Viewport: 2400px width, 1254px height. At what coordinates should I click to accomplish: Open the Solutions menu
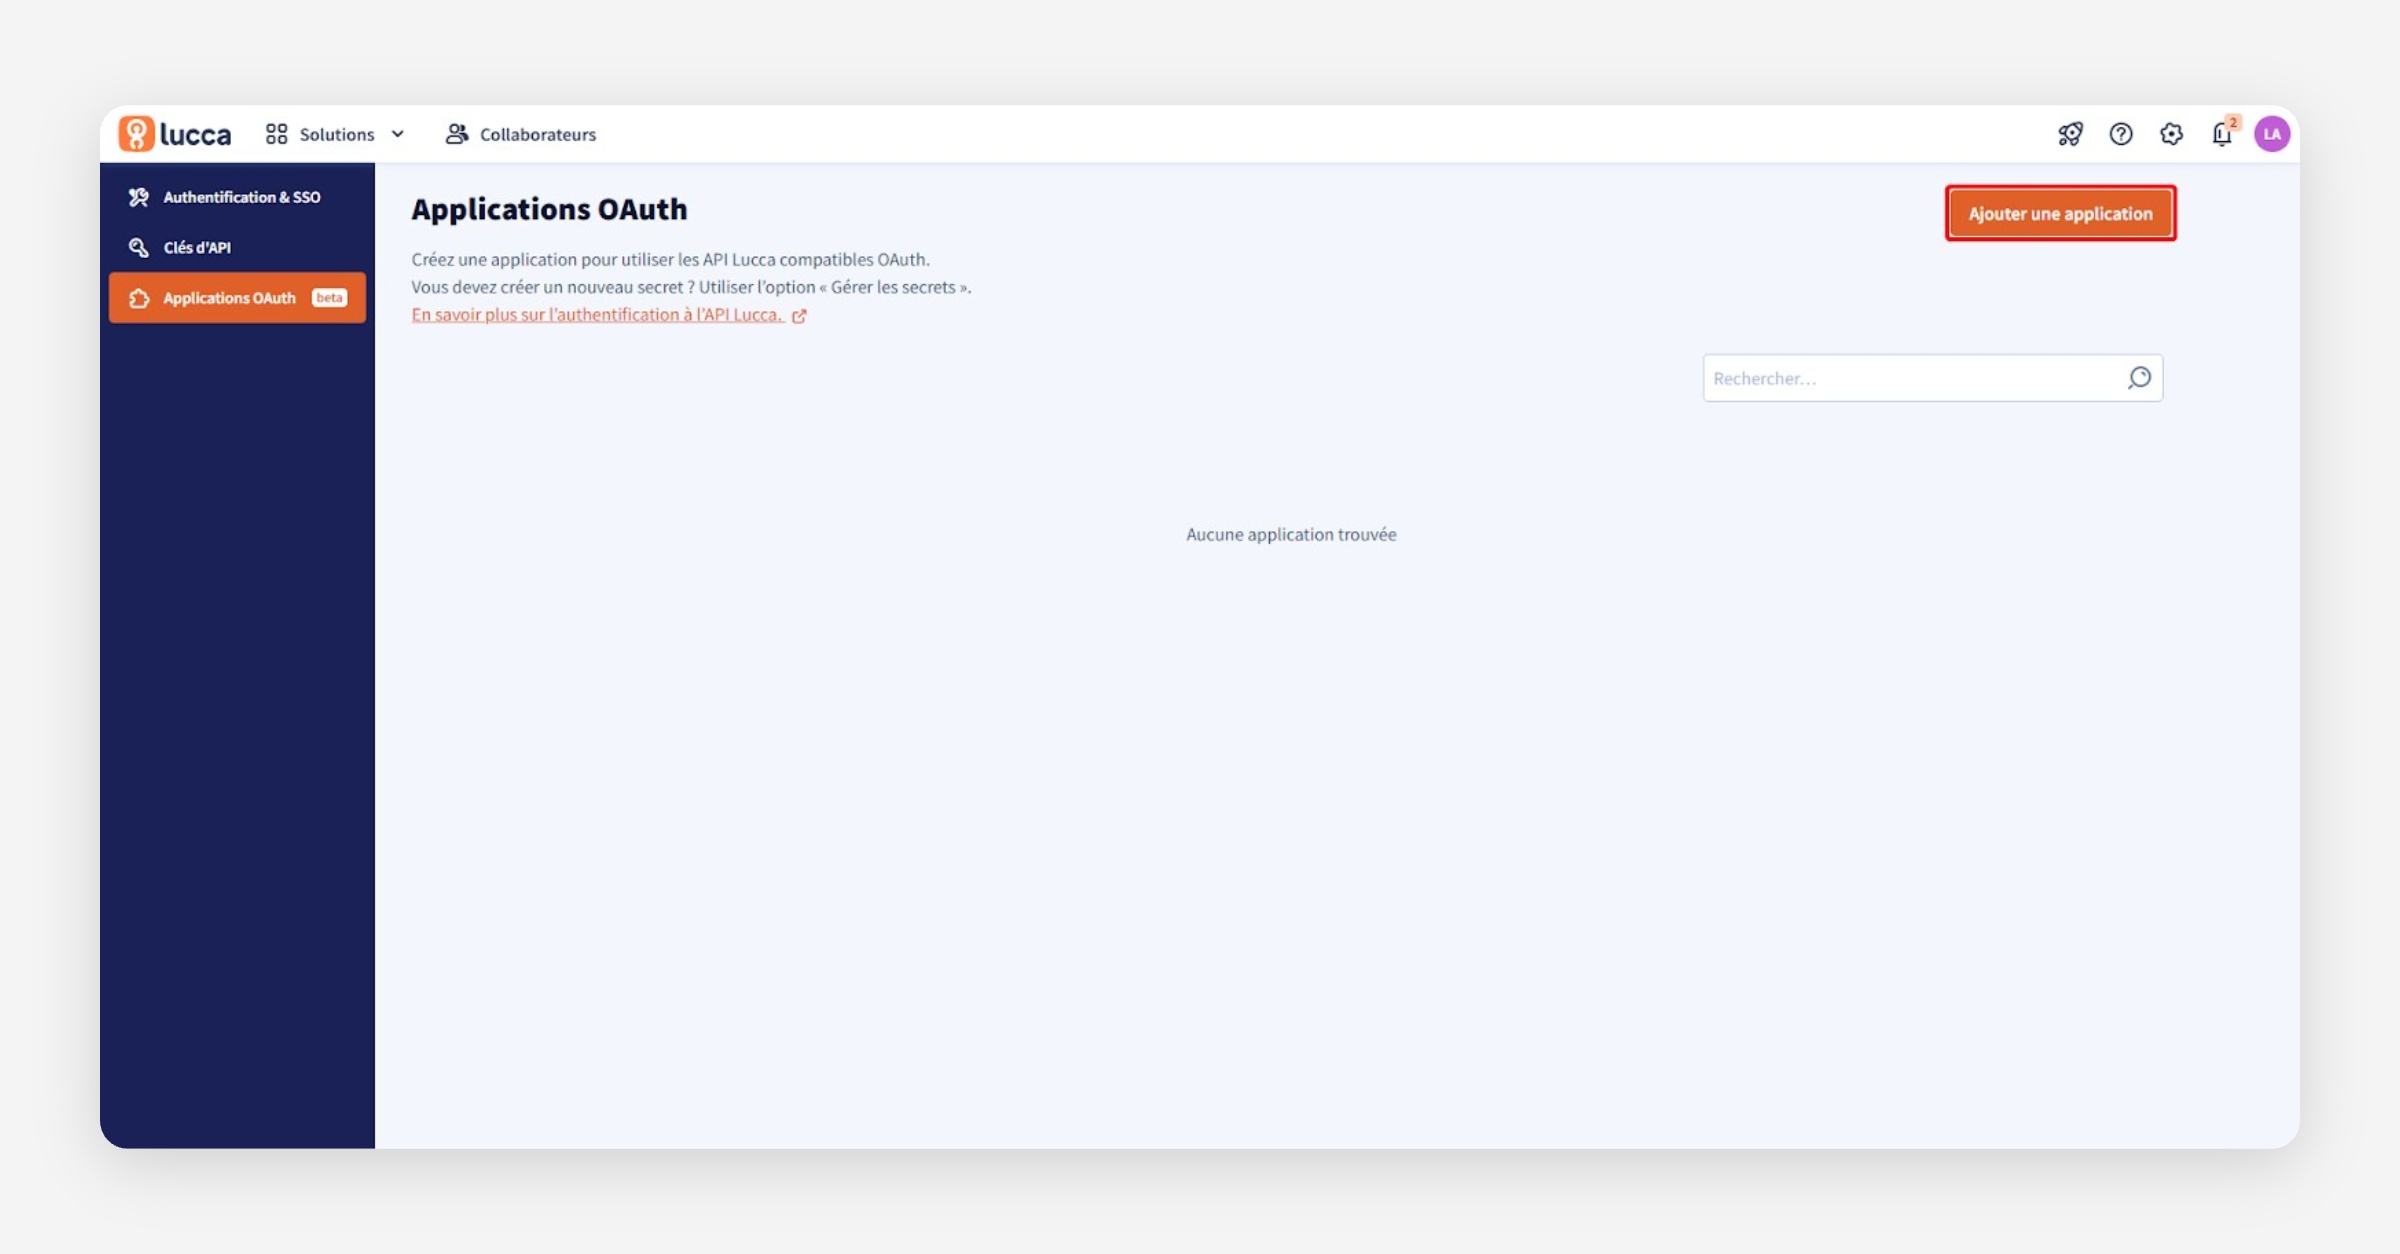pyautogui.click(x=337, y=134)
